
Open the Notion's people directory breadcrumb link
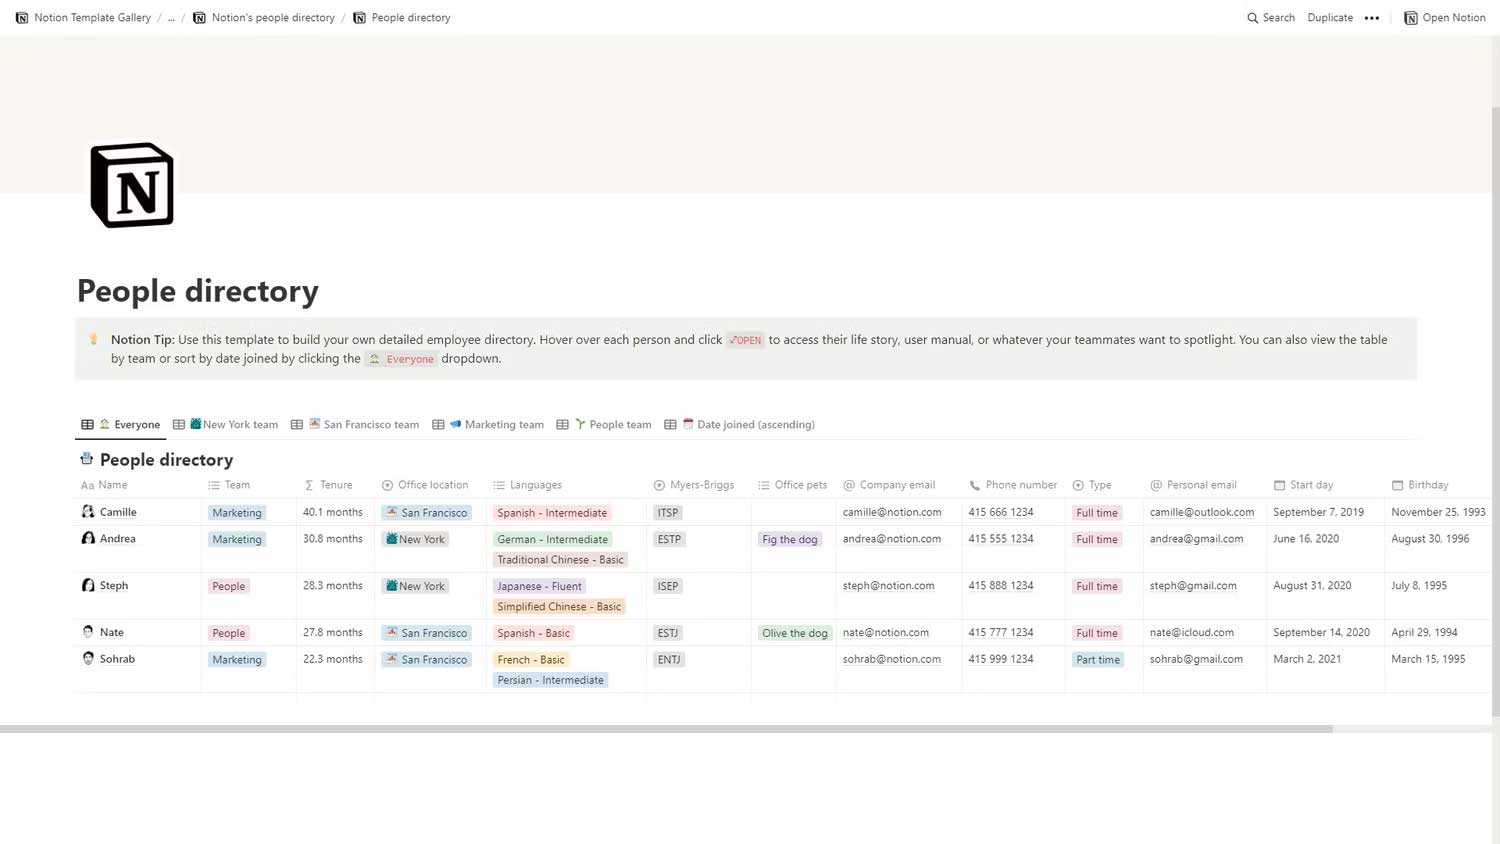264,18
